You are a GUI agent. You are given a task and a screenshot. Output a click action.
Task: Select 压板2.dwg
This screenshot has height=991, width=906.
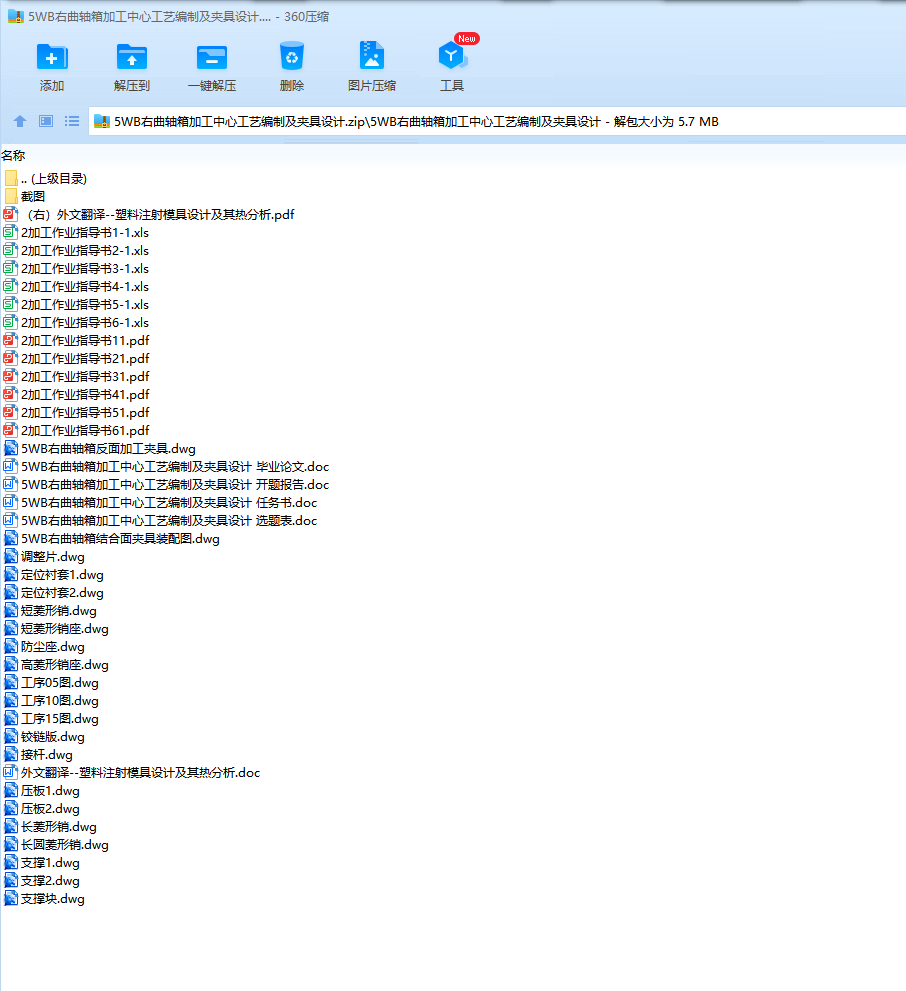[42, 809]
